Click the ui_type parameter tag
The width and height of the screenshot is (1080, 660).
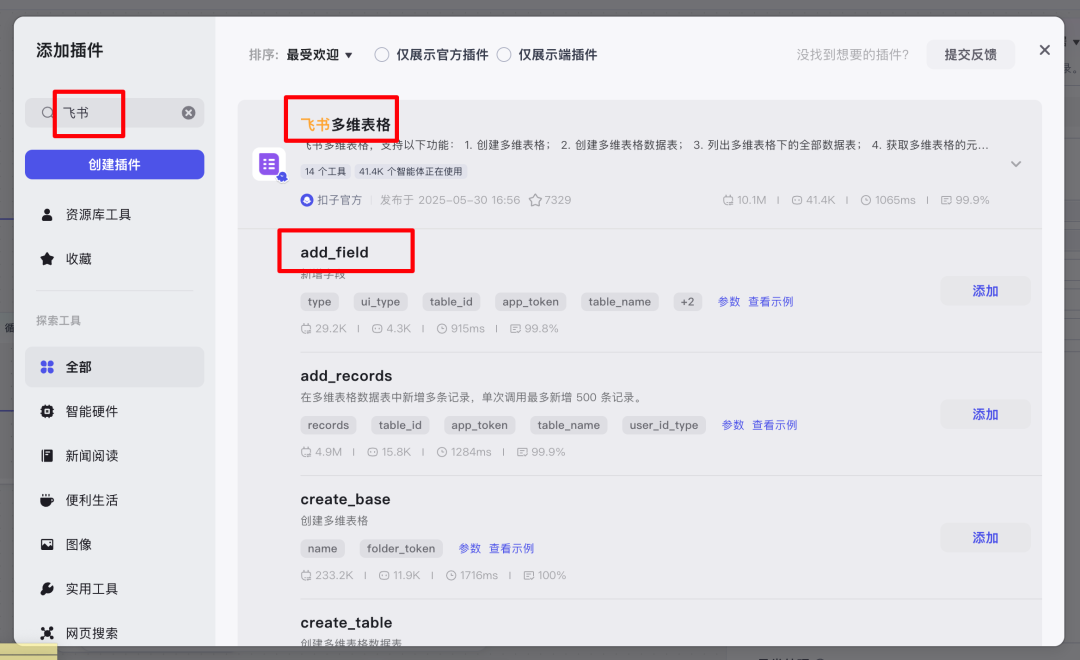pos(380,302)
